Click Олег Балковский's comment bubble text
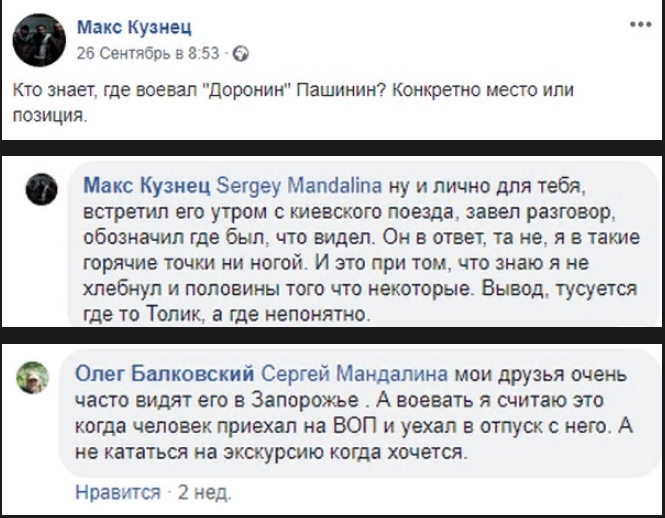The height and width of the screenshot is (518, 665). [x=354, y=412]
